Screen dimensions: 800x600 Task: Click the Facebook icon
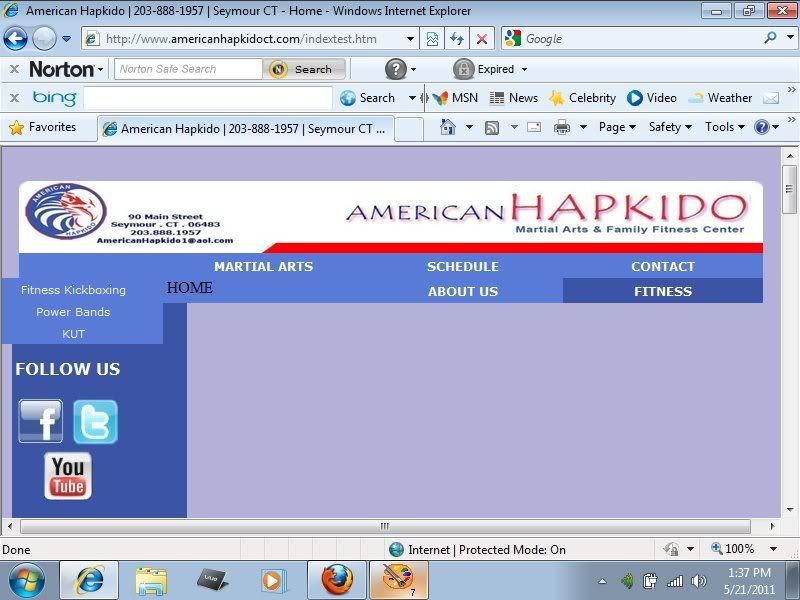point(40,421)
